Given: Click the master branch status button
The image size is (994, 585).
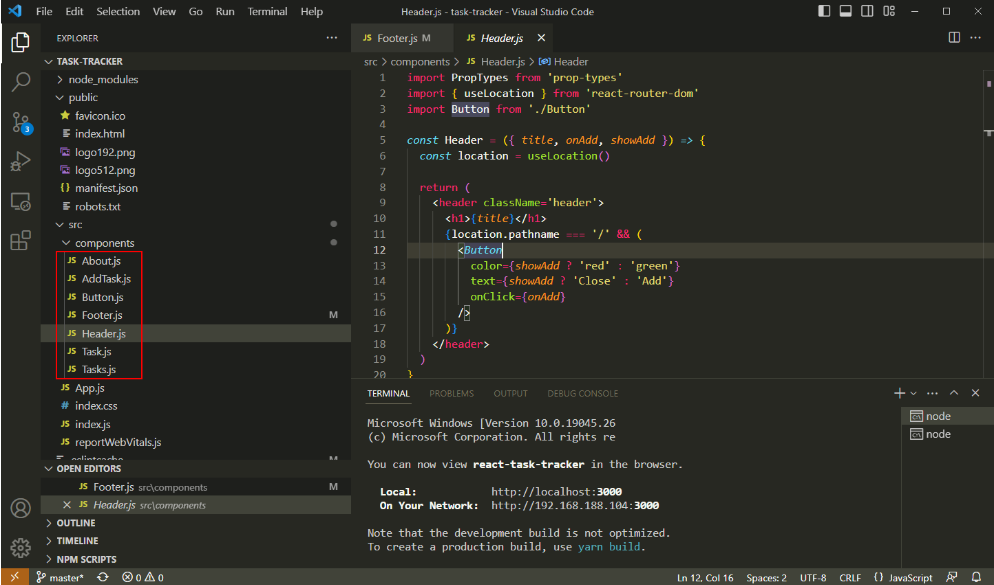Looking at the screenshot, I should click(59, 577).
